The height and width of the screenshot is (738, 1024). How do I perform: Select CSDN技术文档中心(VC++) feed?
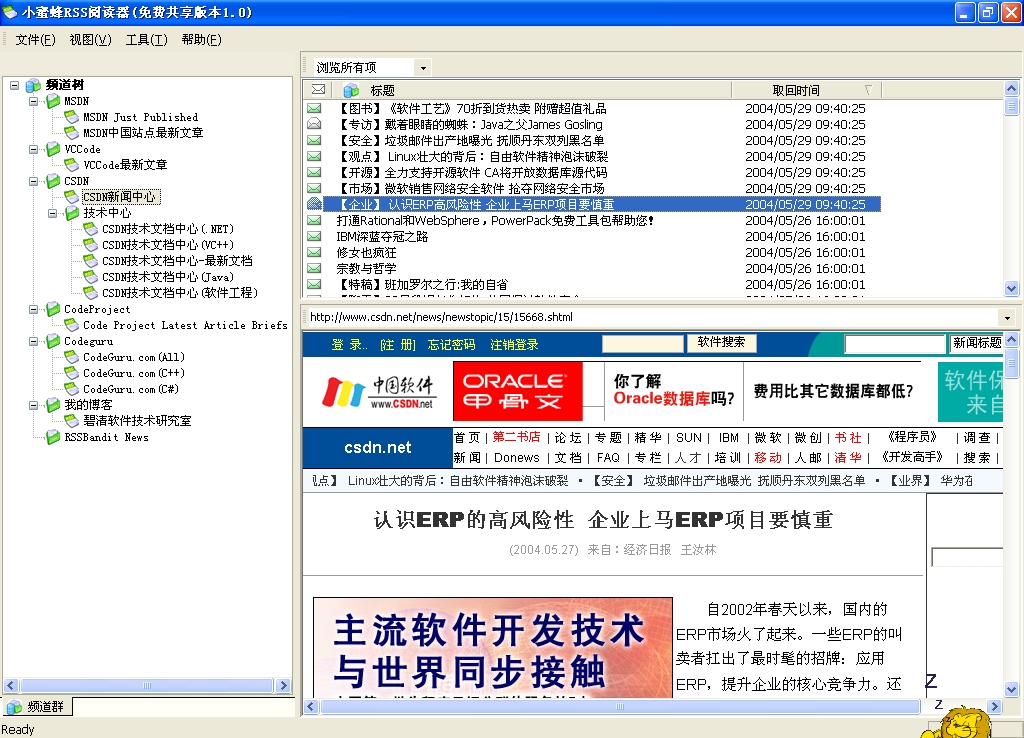(x=168, y=246)
